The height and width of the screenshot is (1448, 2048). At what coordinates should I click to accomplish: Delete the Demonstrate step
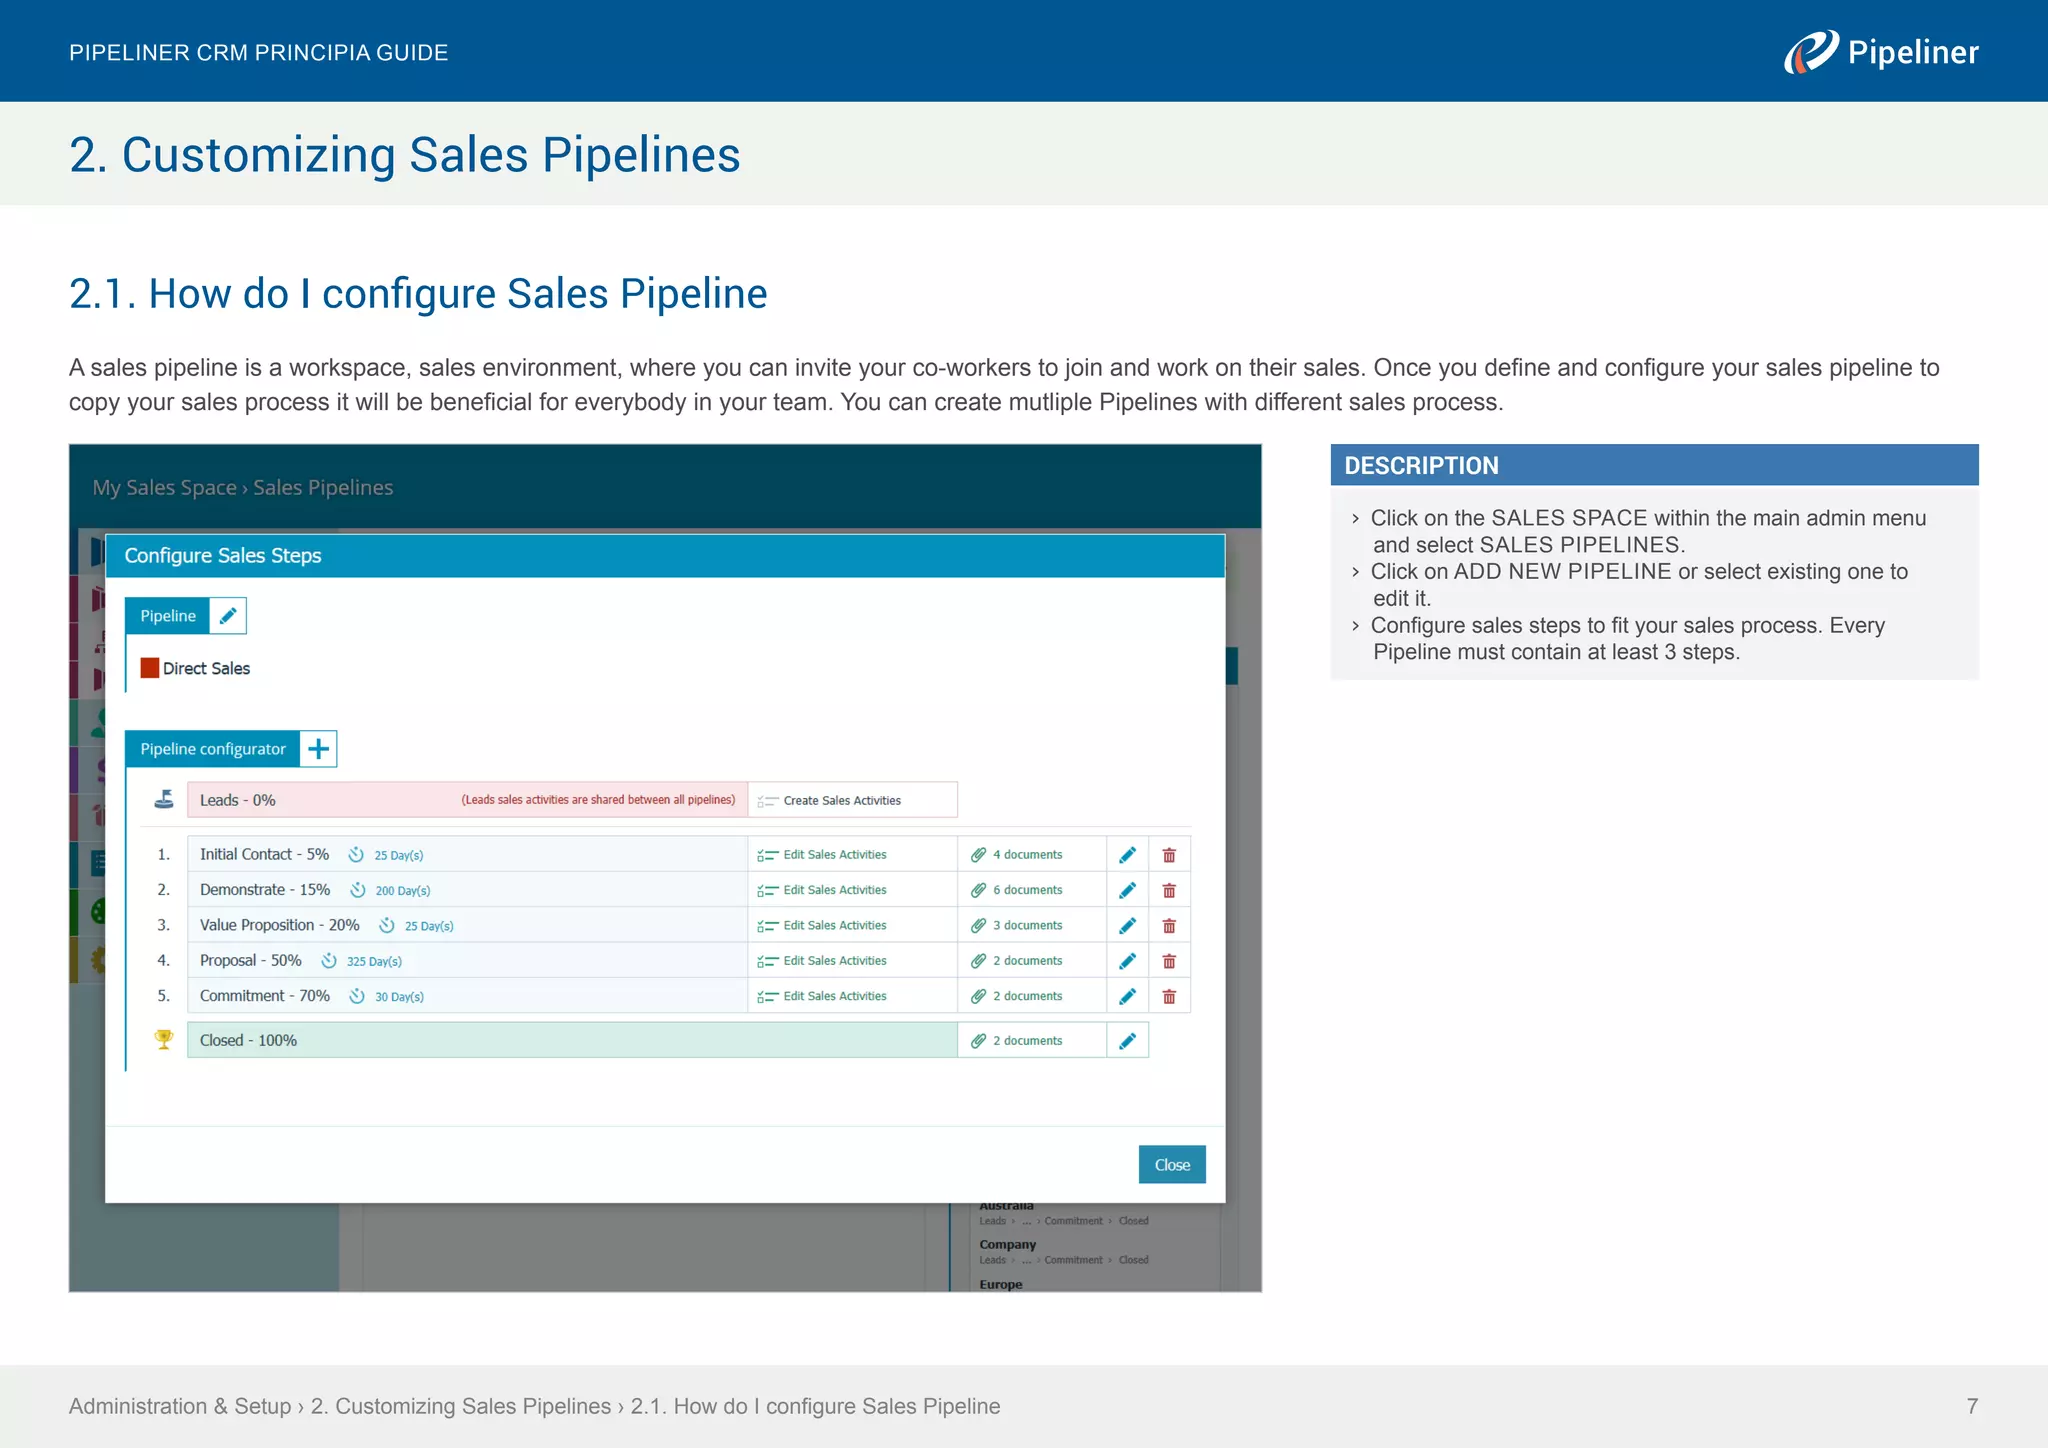tap(1169, 890)
